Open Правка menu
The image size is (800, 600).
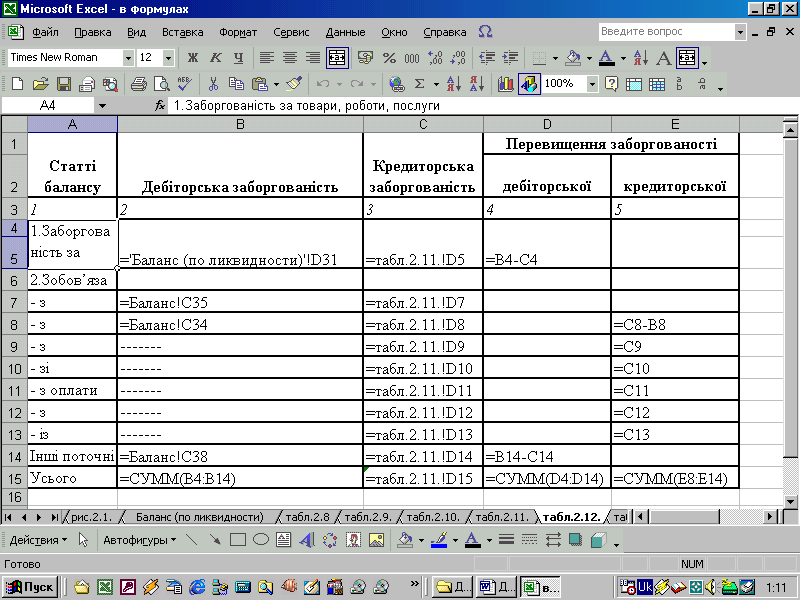(93, 32)
